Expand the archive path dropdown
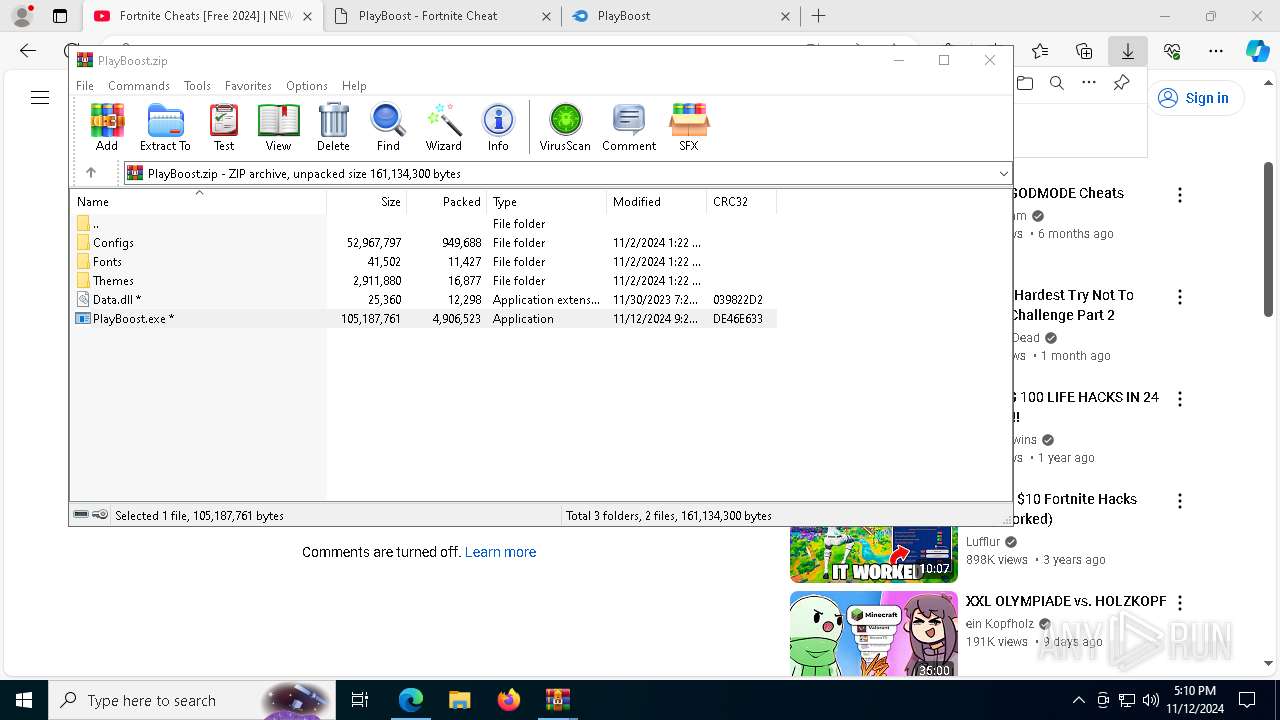The width and height of the screenshot is (1280, 720). pyautogui.click(x=1003, y=174)
